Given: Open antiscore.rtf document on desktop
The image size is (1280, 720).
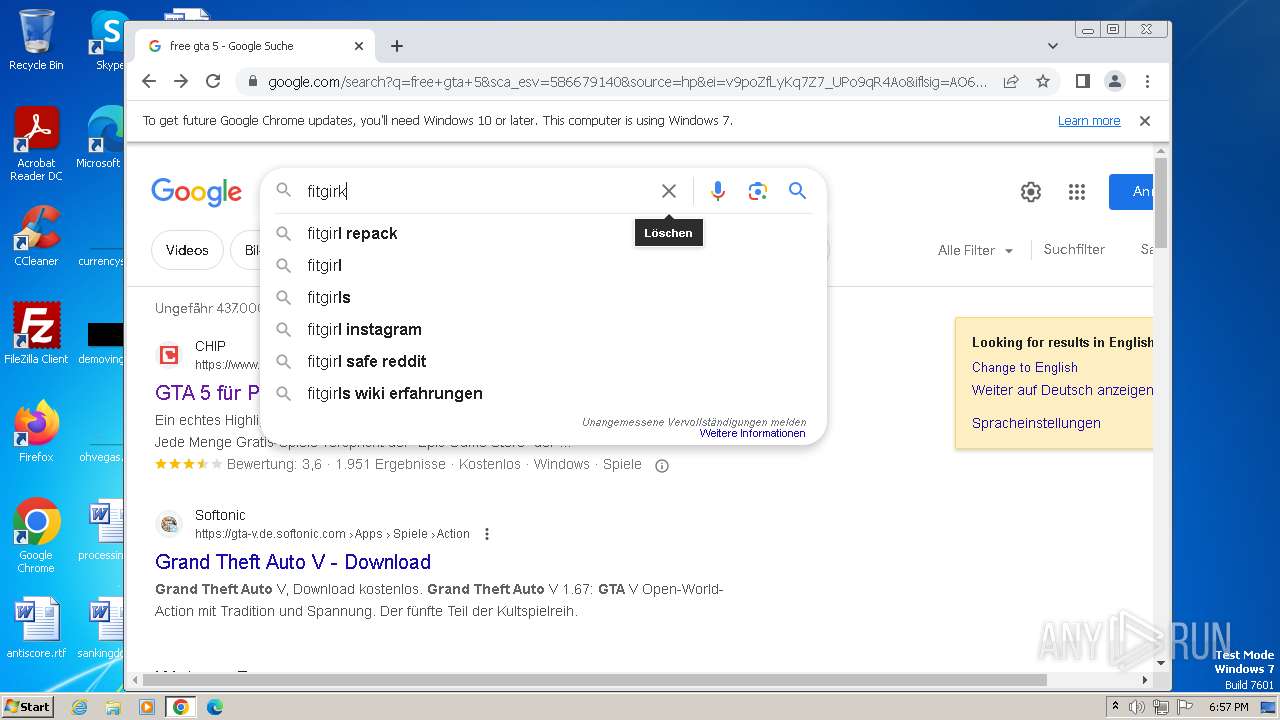Looking at the screenshot, I should (x=36, y=630).
